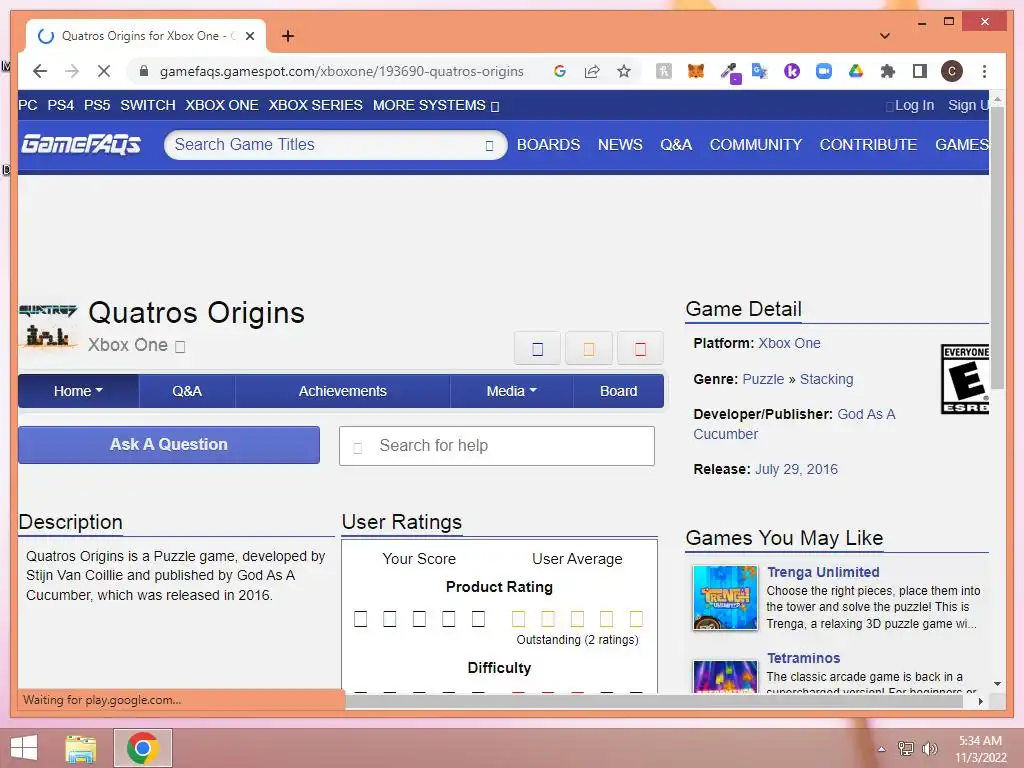Click the vertical page scrollbar thumb

coord(997,248)
